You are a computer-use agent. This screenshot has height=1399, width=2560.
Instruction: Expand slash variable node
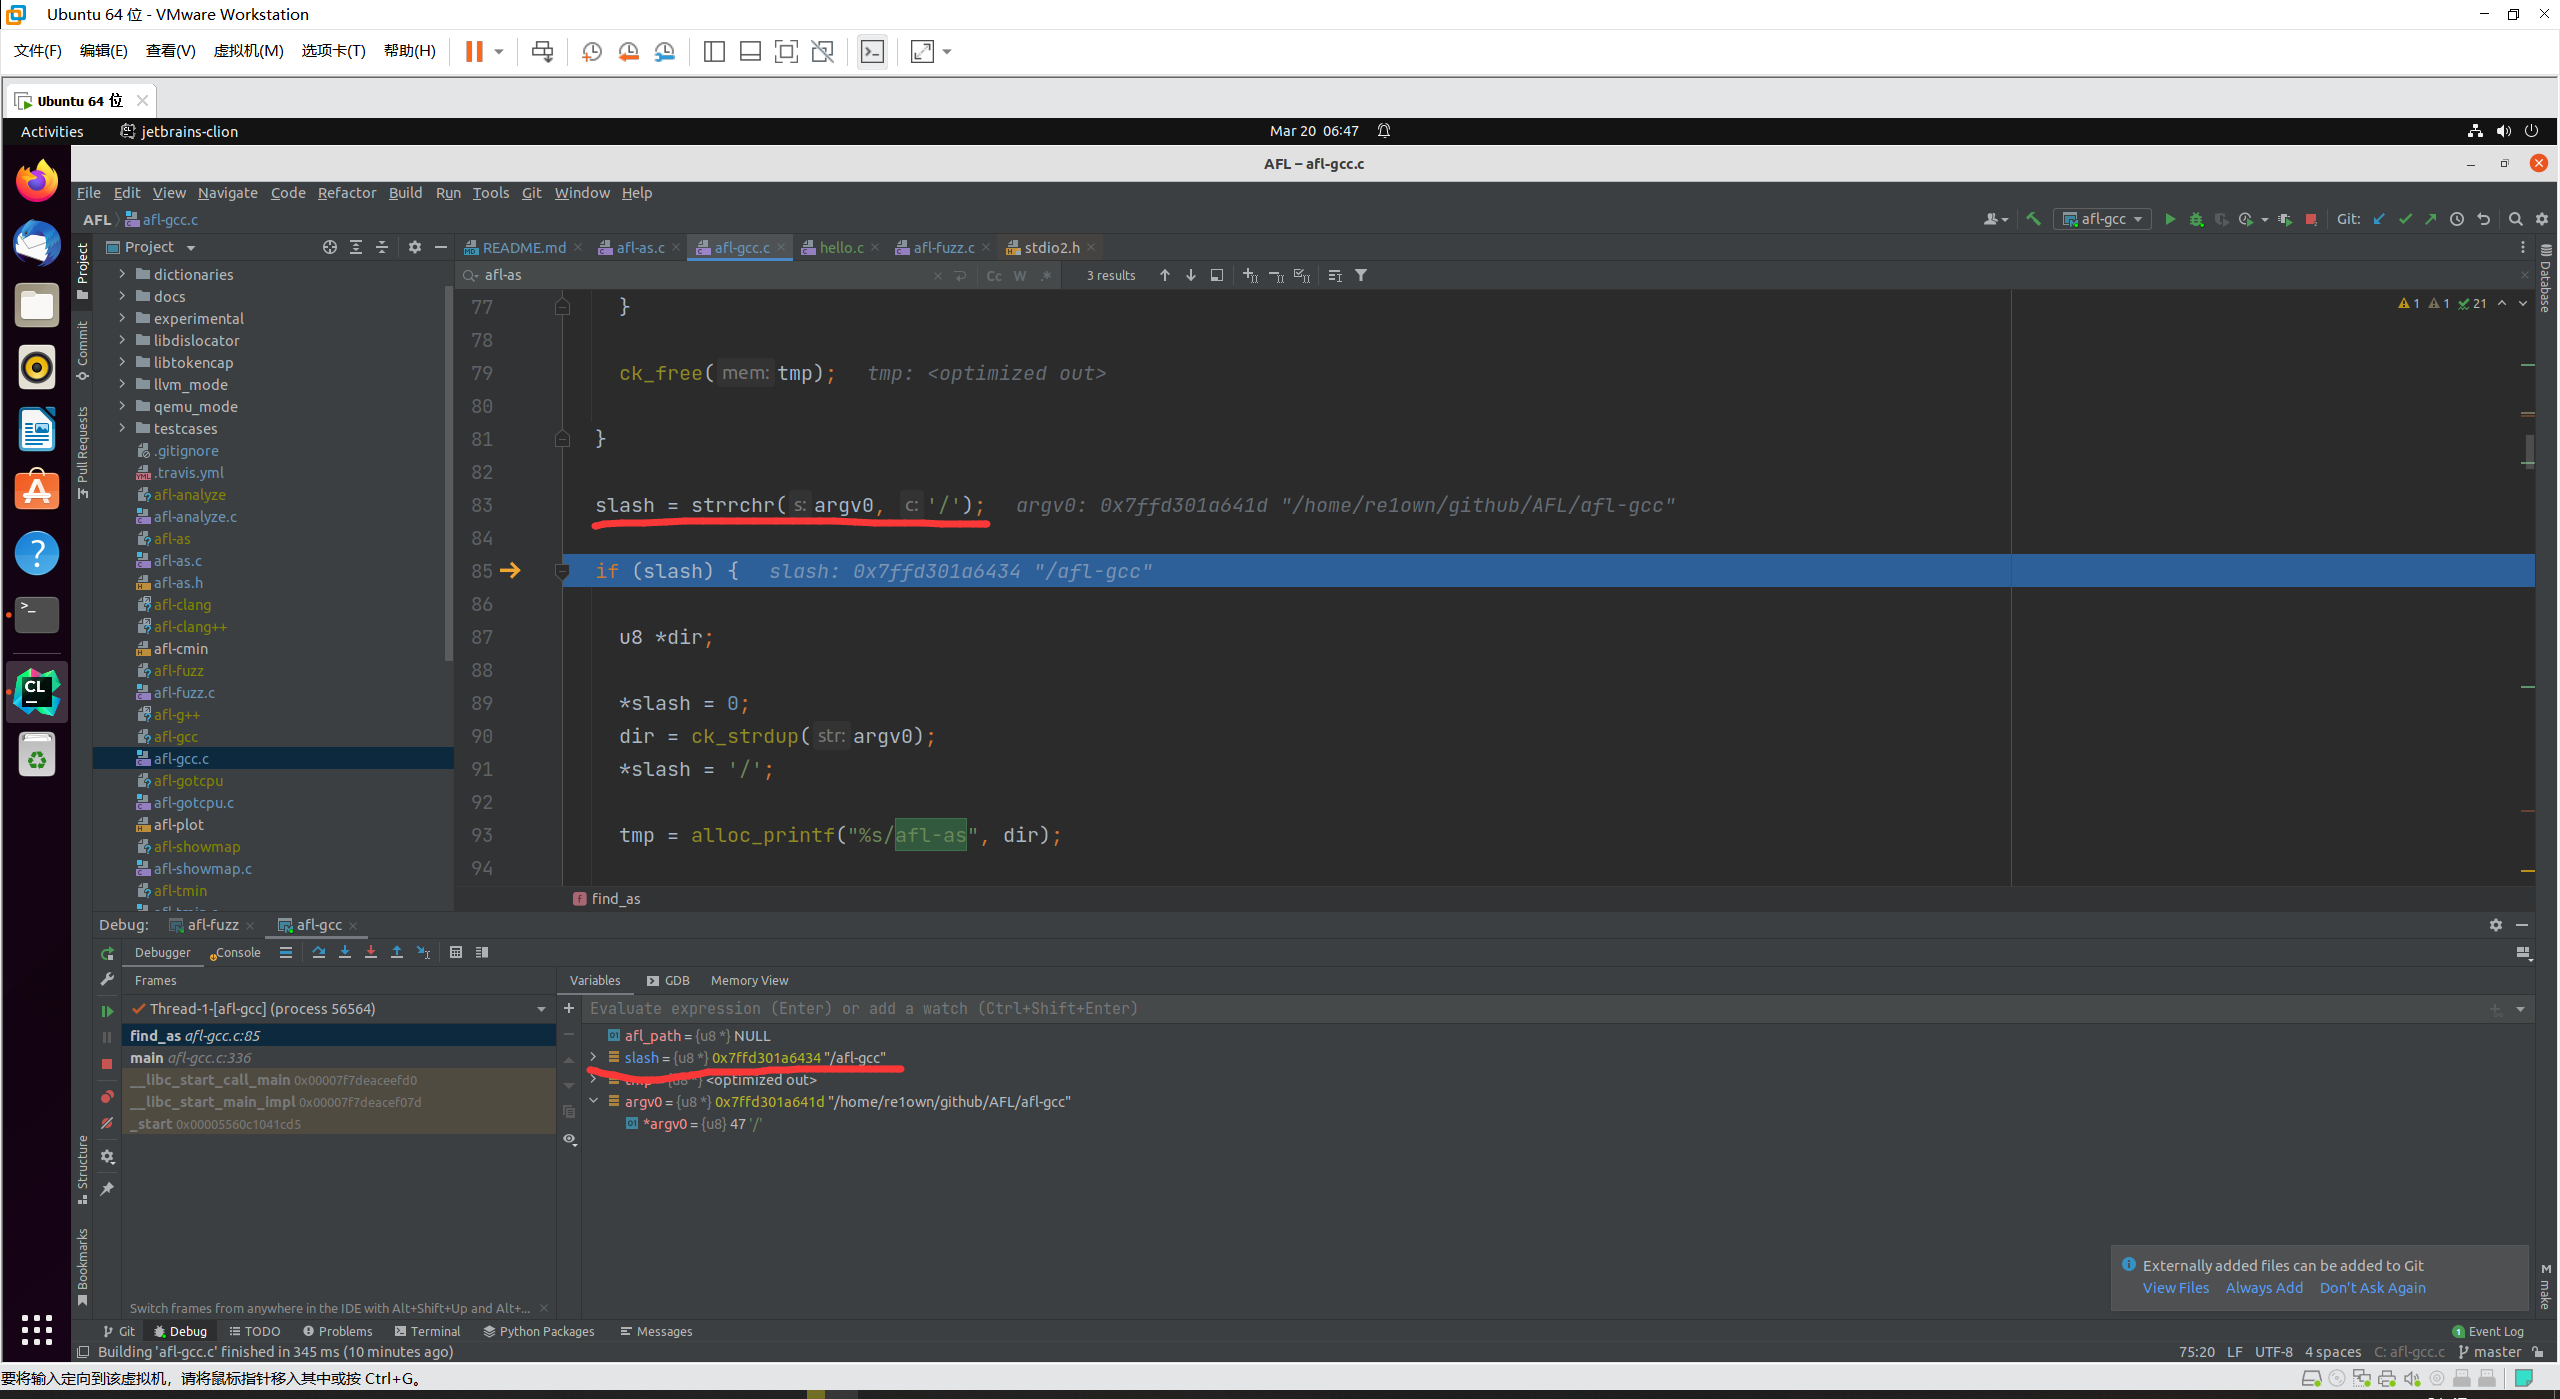593,1057
